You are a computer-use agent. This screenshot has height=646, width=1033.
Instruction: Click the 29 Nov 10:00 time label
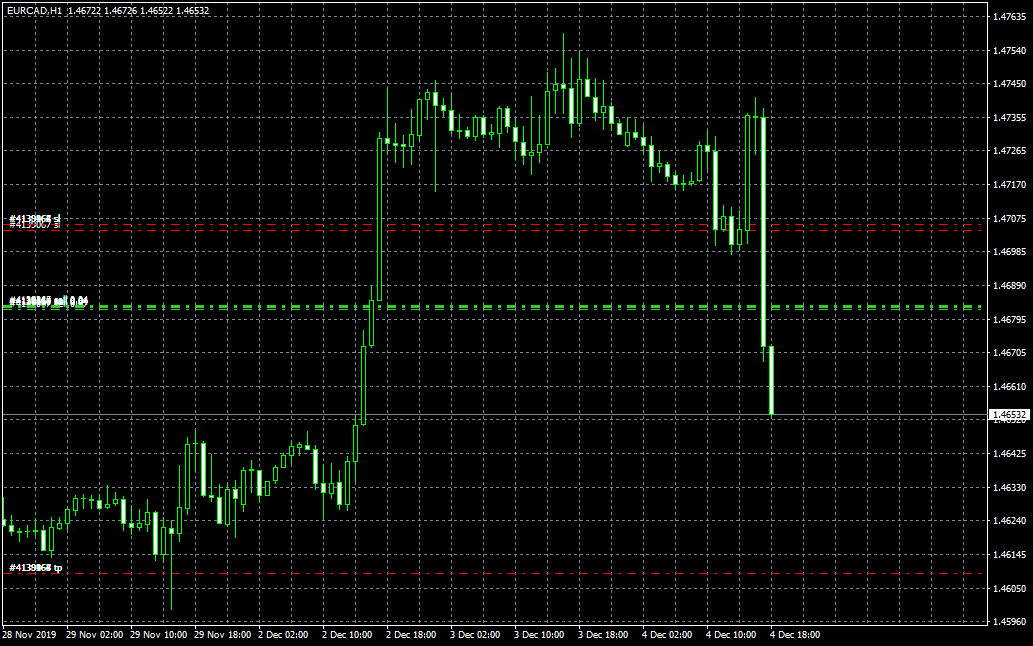click(158, 635)
